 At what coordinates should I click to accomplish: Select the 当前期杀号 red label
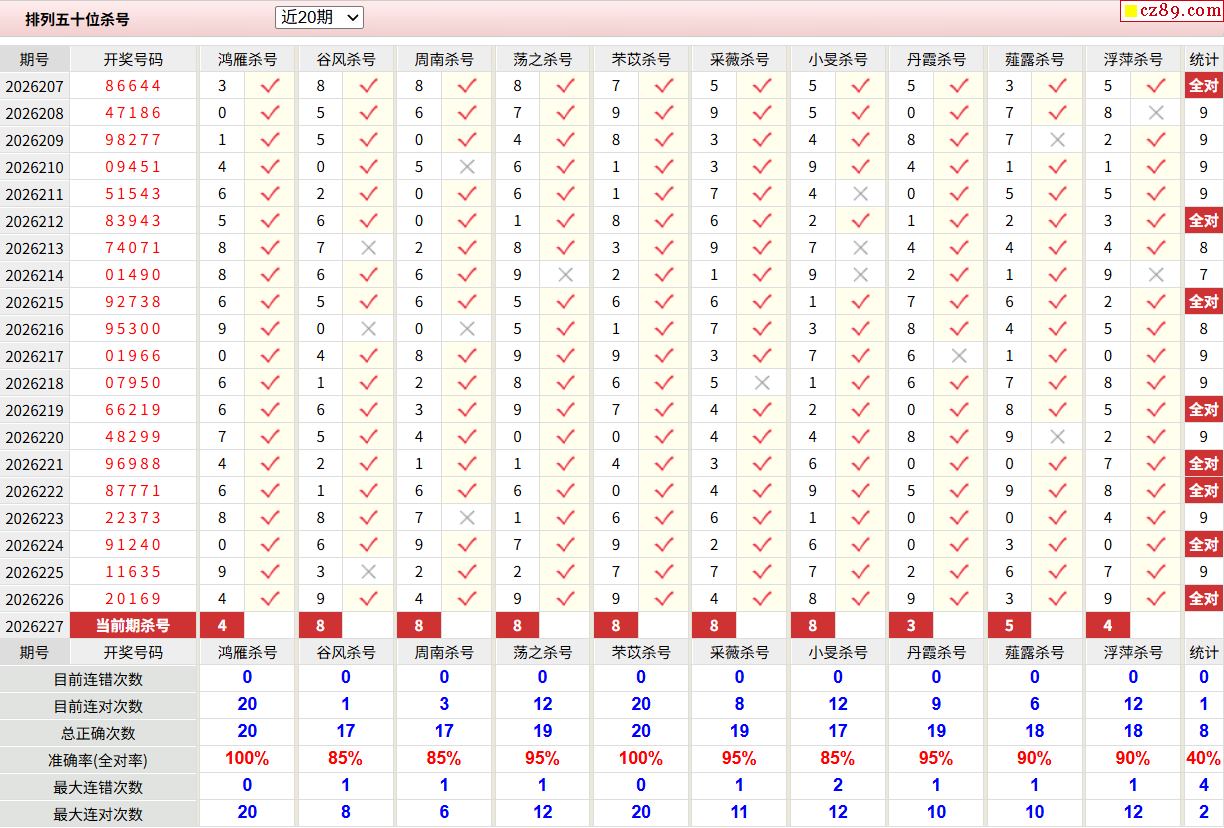click(x=133, y=626)
